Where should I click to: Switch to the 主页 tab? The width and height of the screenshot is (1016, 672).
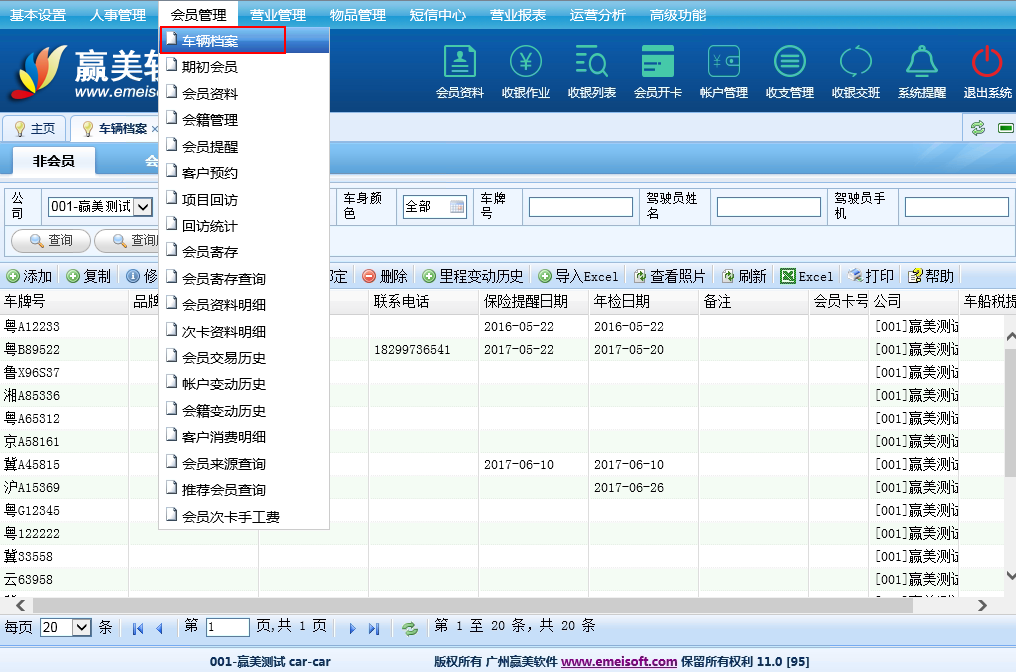(x=35, y=129)
